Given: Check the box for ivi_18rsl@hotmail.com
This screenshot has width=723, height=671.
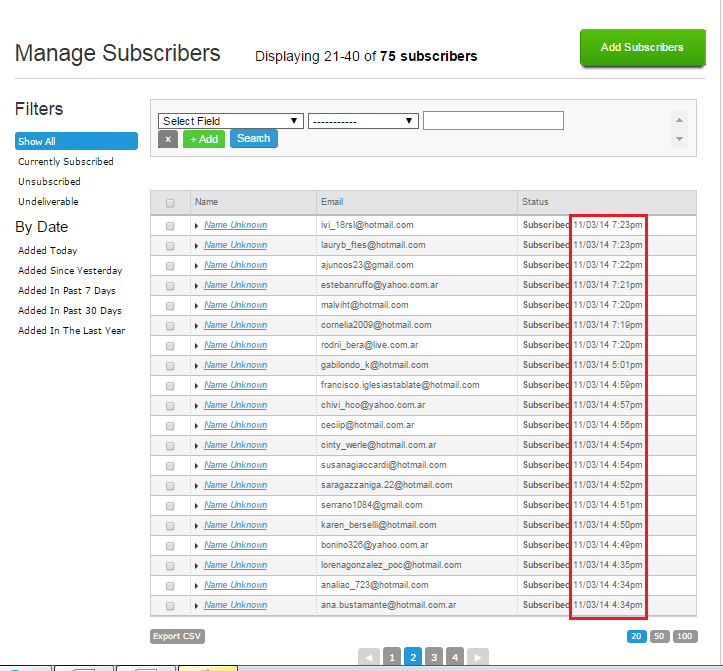Looking at the screenshot, I should pyautogui.click(x=170, y=226).
